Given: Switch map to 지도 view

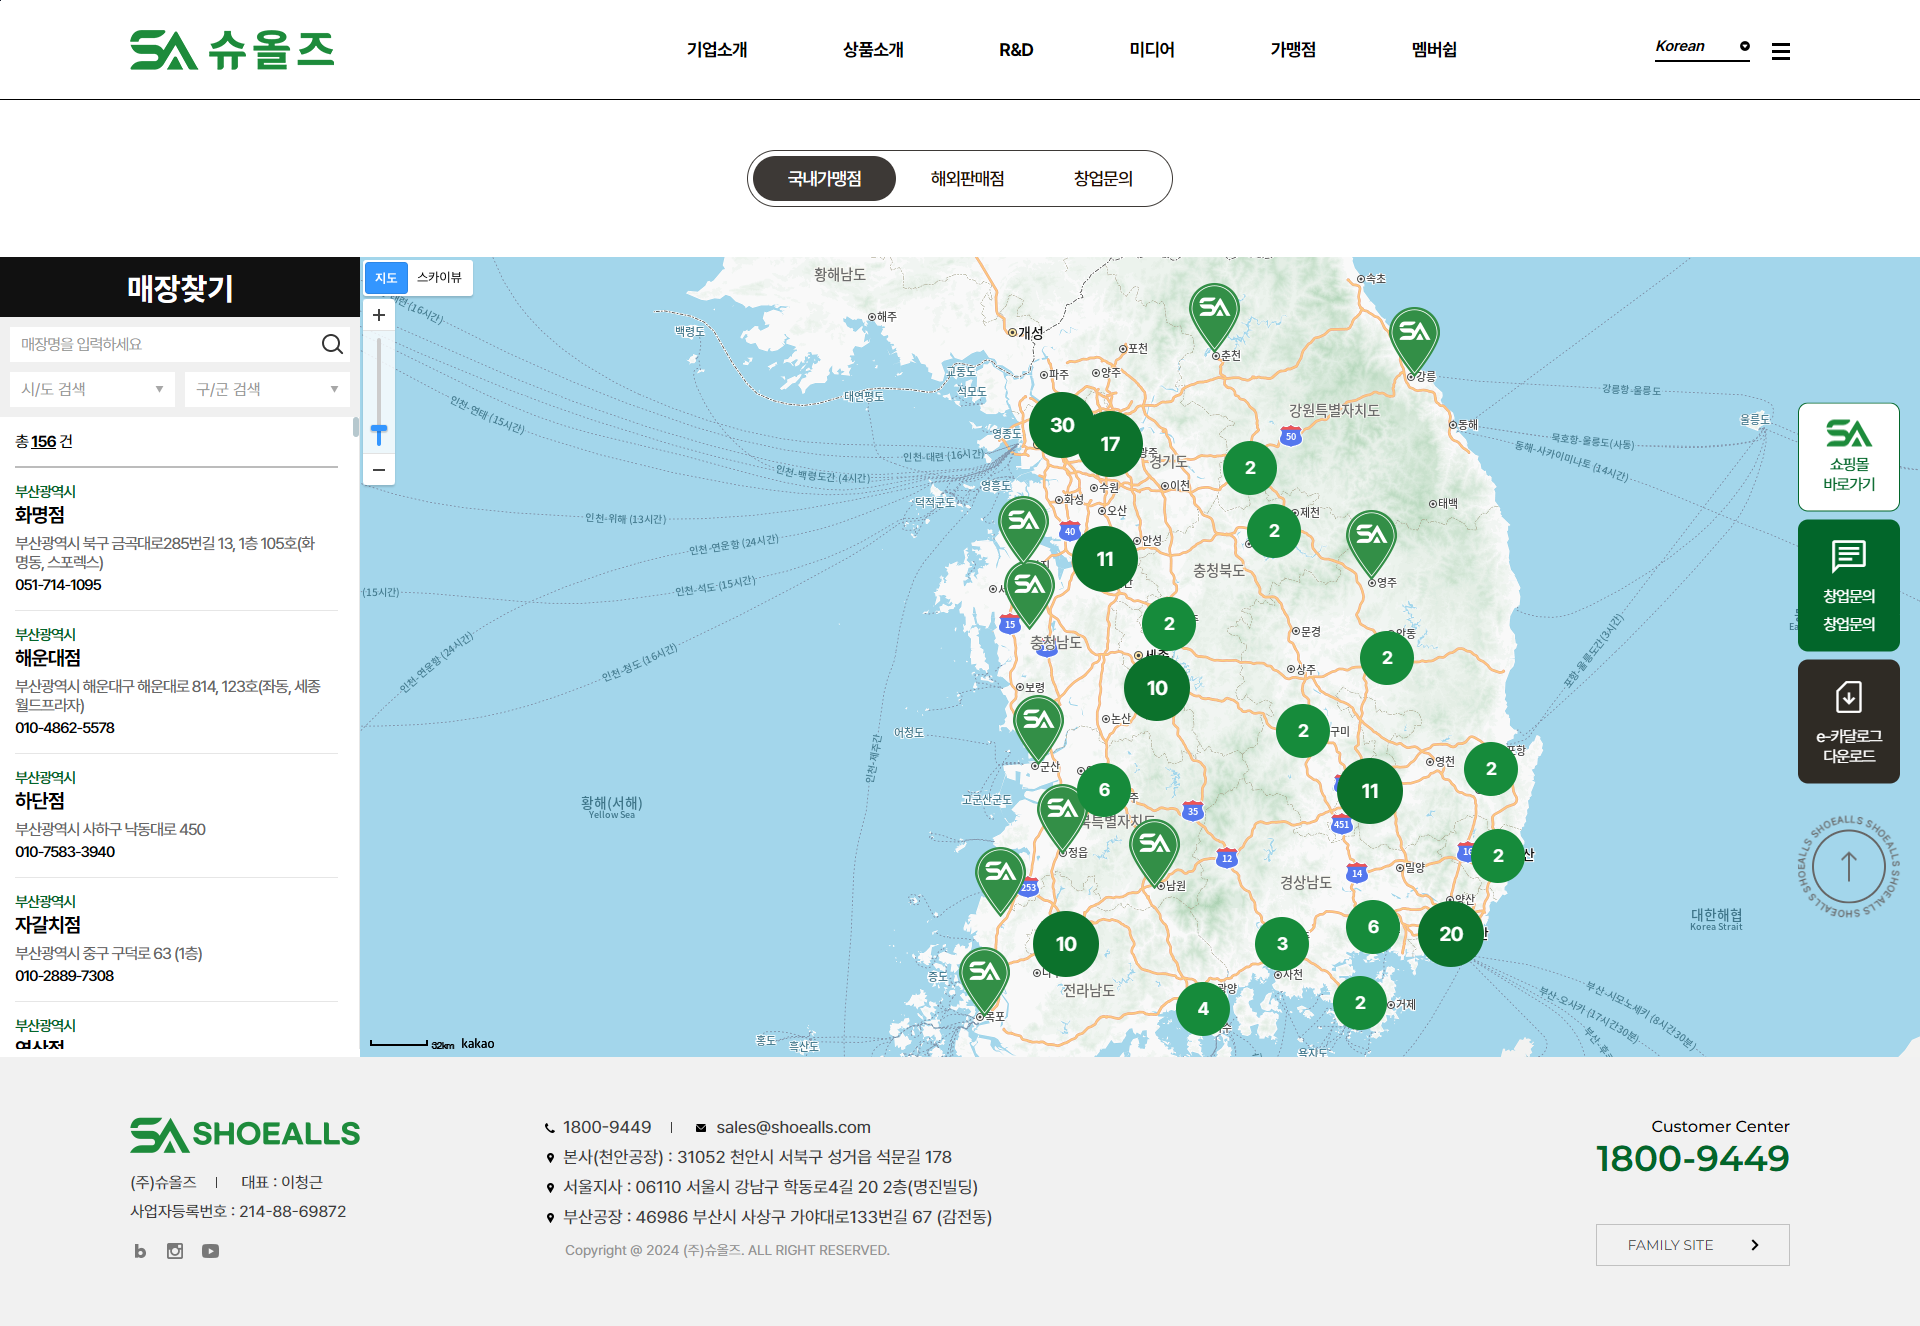Looking at the screenshot, I should 386,278.
